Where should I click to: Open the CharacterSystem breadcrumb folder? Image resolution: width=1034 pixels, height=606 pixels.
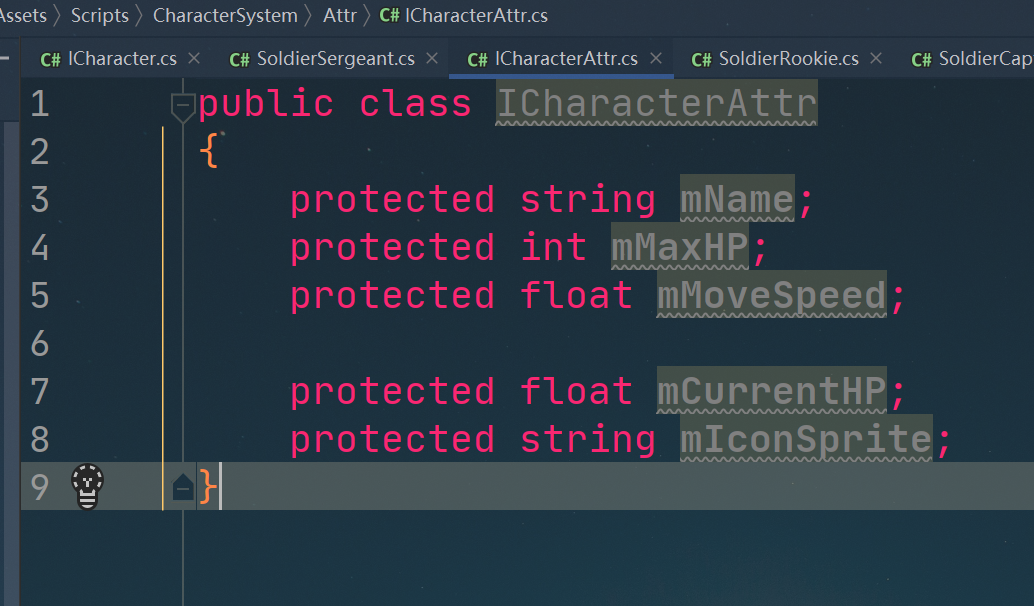click(225, 16)
